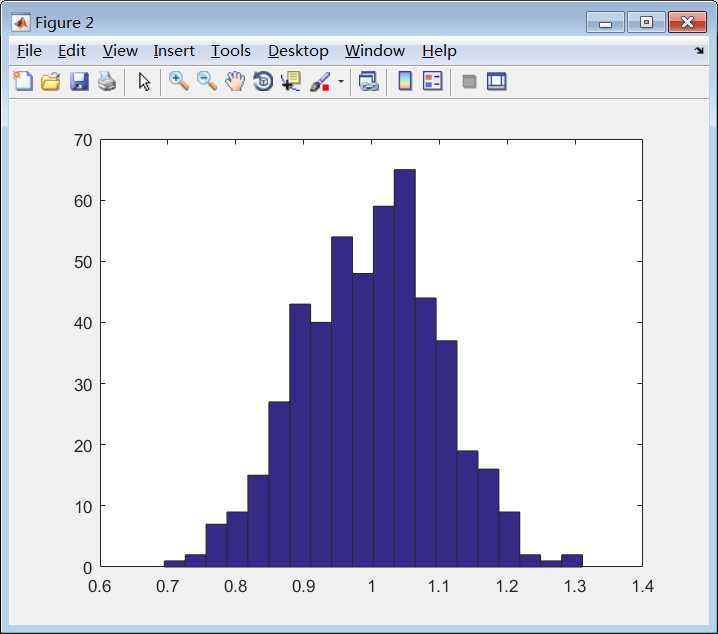
Task: Open a file with the folder icon
Action: point(51,81)
